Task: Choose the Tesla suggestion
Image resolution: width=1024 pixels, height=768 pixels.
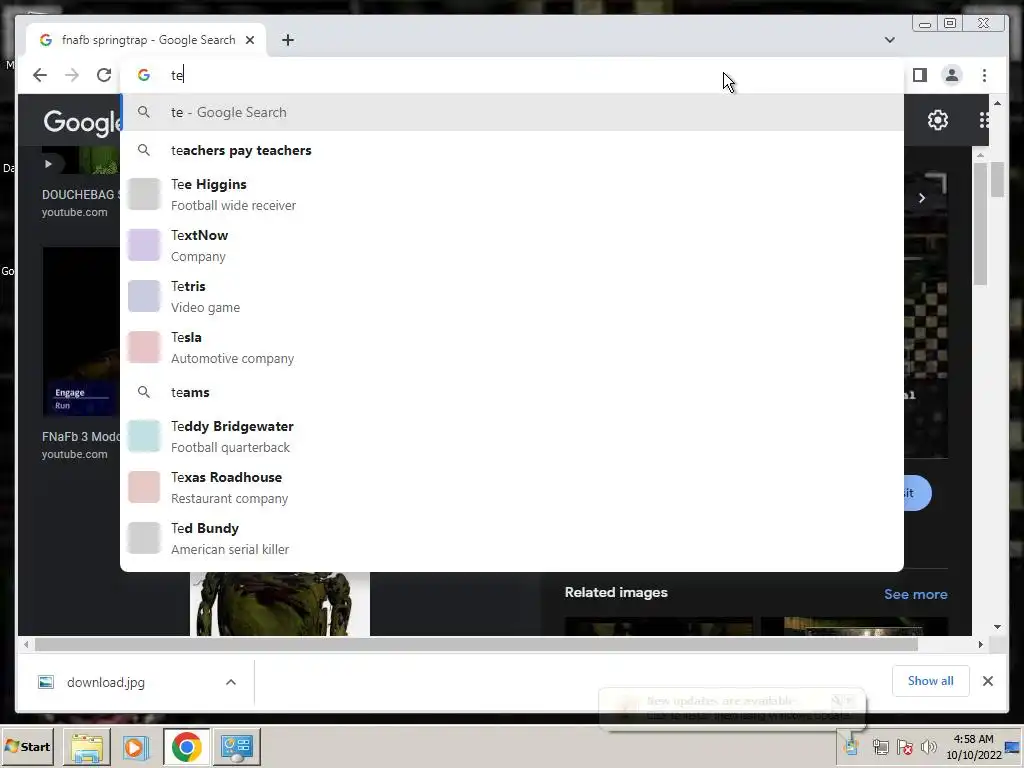Action: 512,347
